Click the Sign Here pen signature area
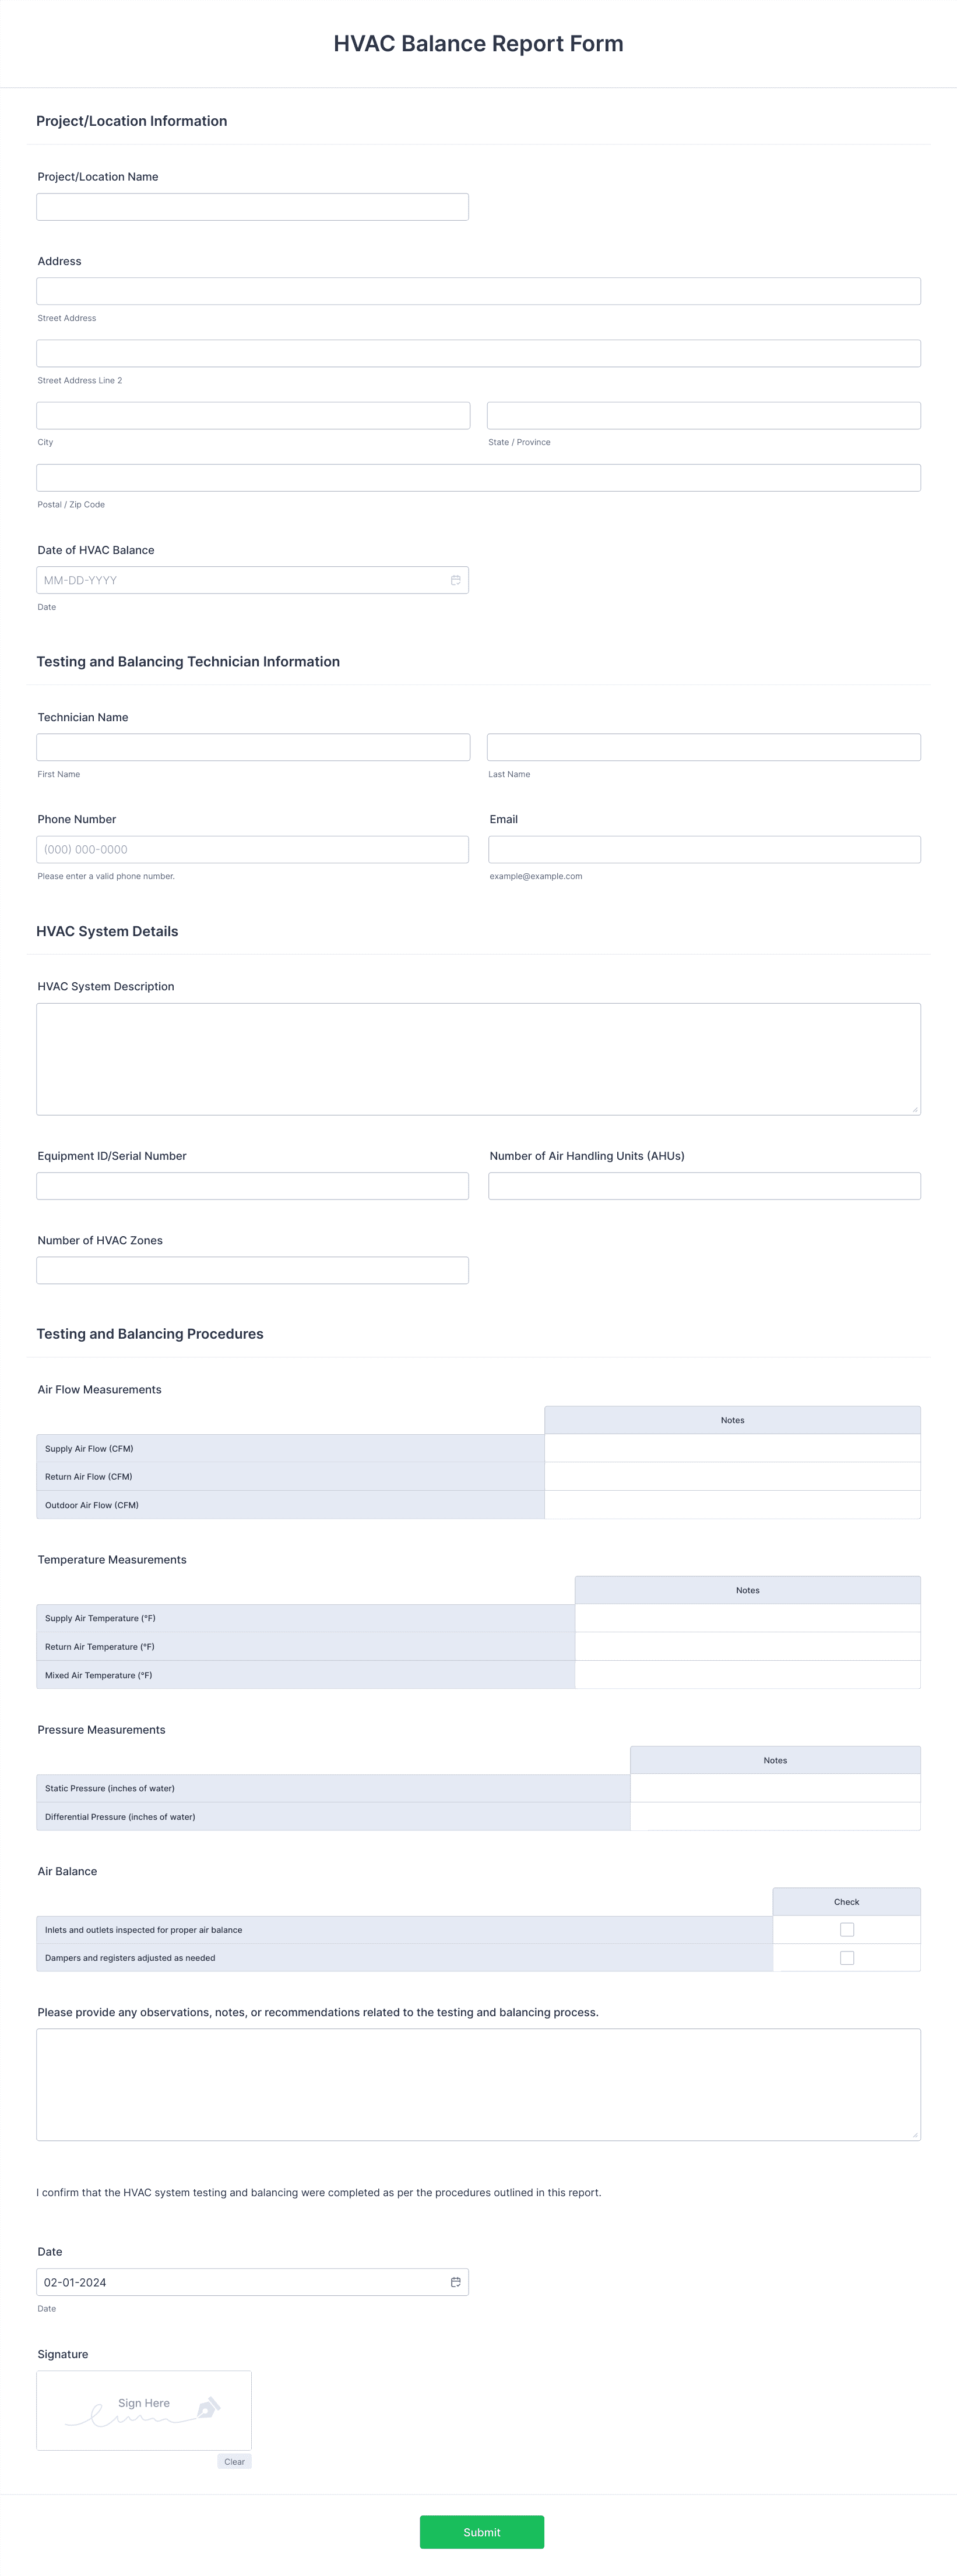 [144, 2410]
